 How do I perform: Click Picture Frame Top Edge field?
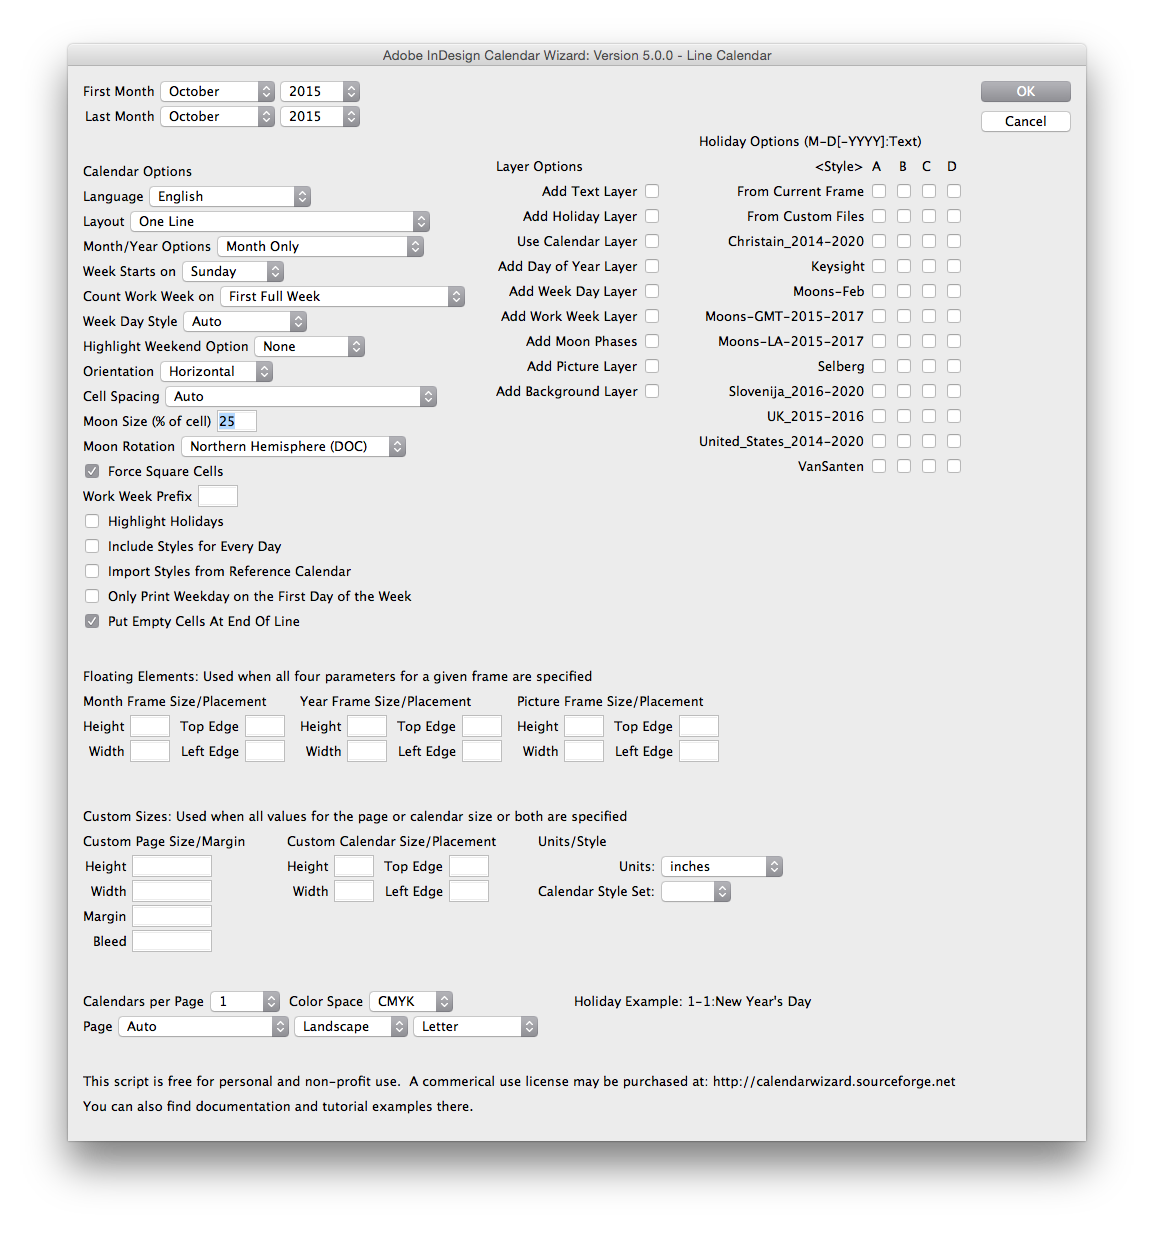699,726
